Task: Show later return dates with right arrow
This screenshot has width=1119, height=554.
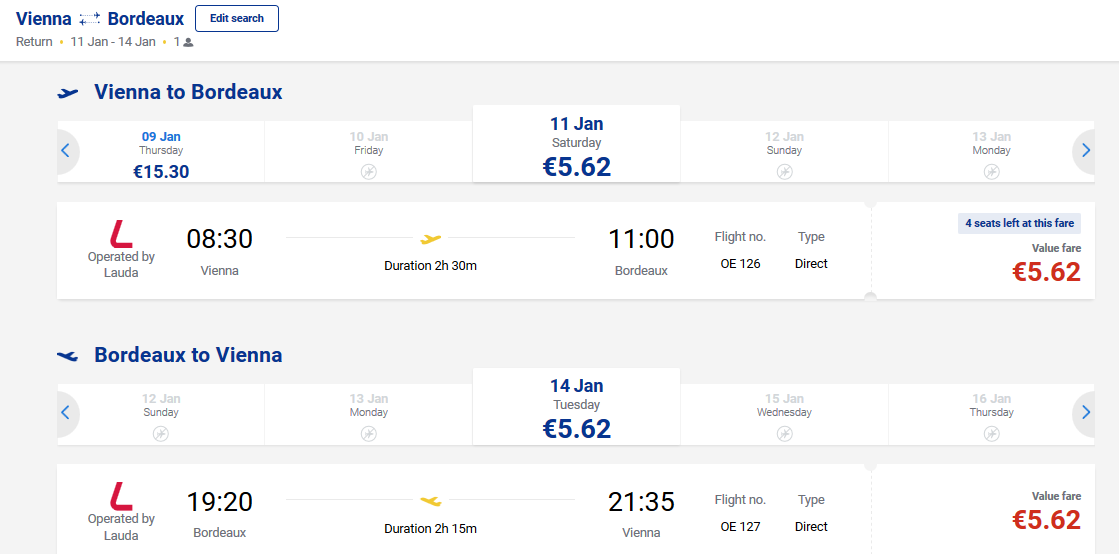Action: pyautogui.click(x=1085, y=413)
